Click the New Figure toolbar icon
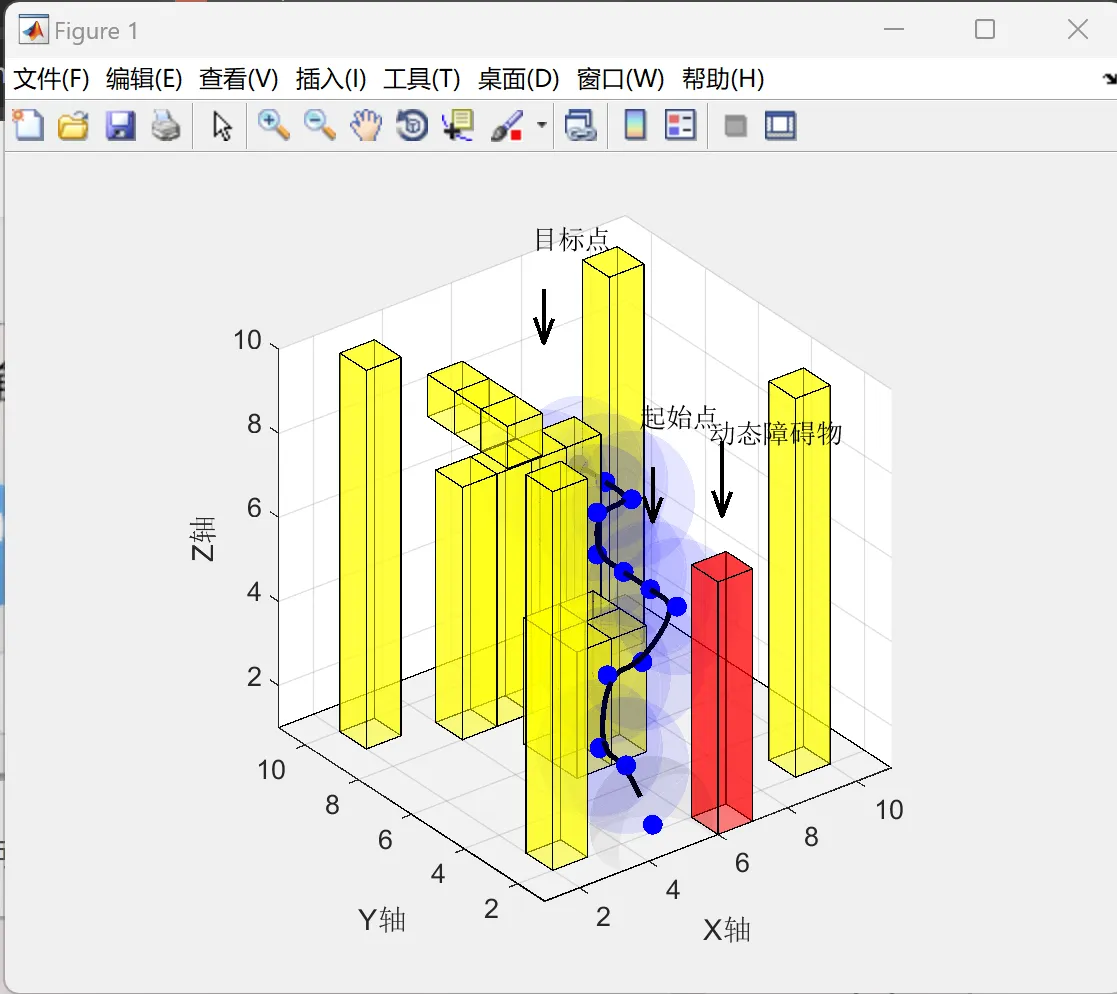 coord(28,125)
